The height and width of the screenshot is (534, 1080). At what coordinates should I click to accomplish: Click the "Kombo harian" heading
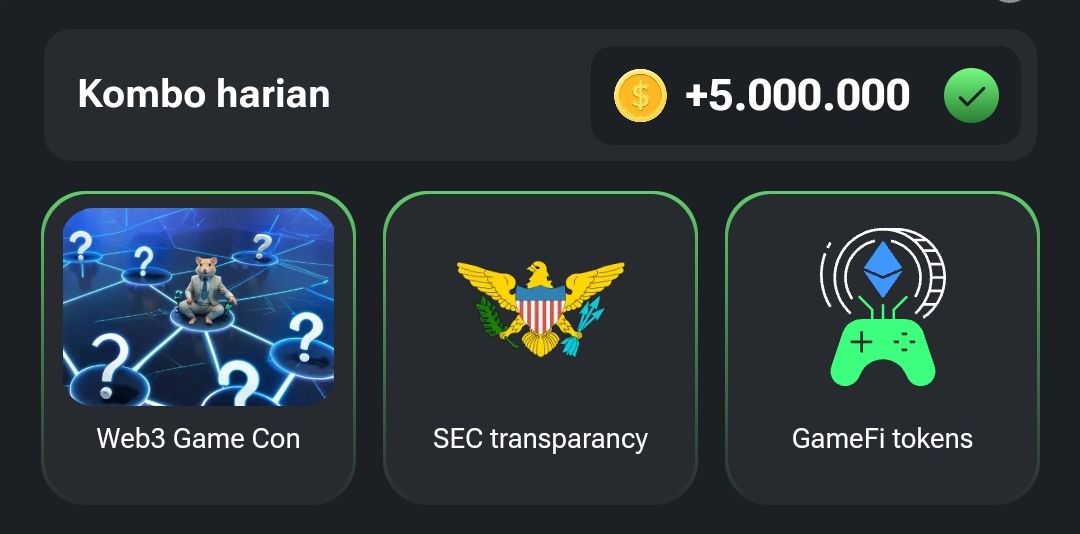pos(204,94)
